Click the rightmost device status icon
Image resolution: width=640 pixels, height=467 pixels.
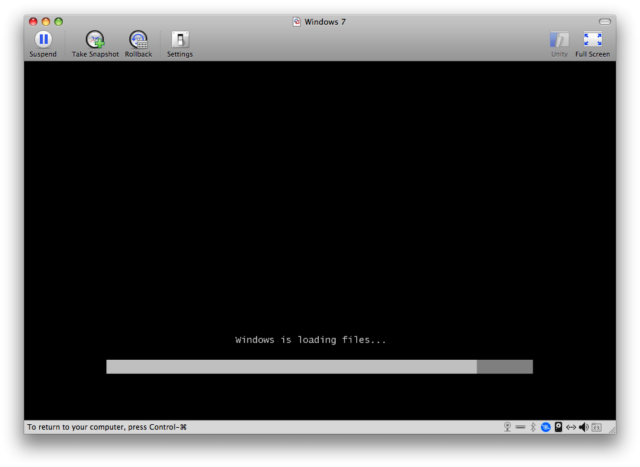point(596,427)
